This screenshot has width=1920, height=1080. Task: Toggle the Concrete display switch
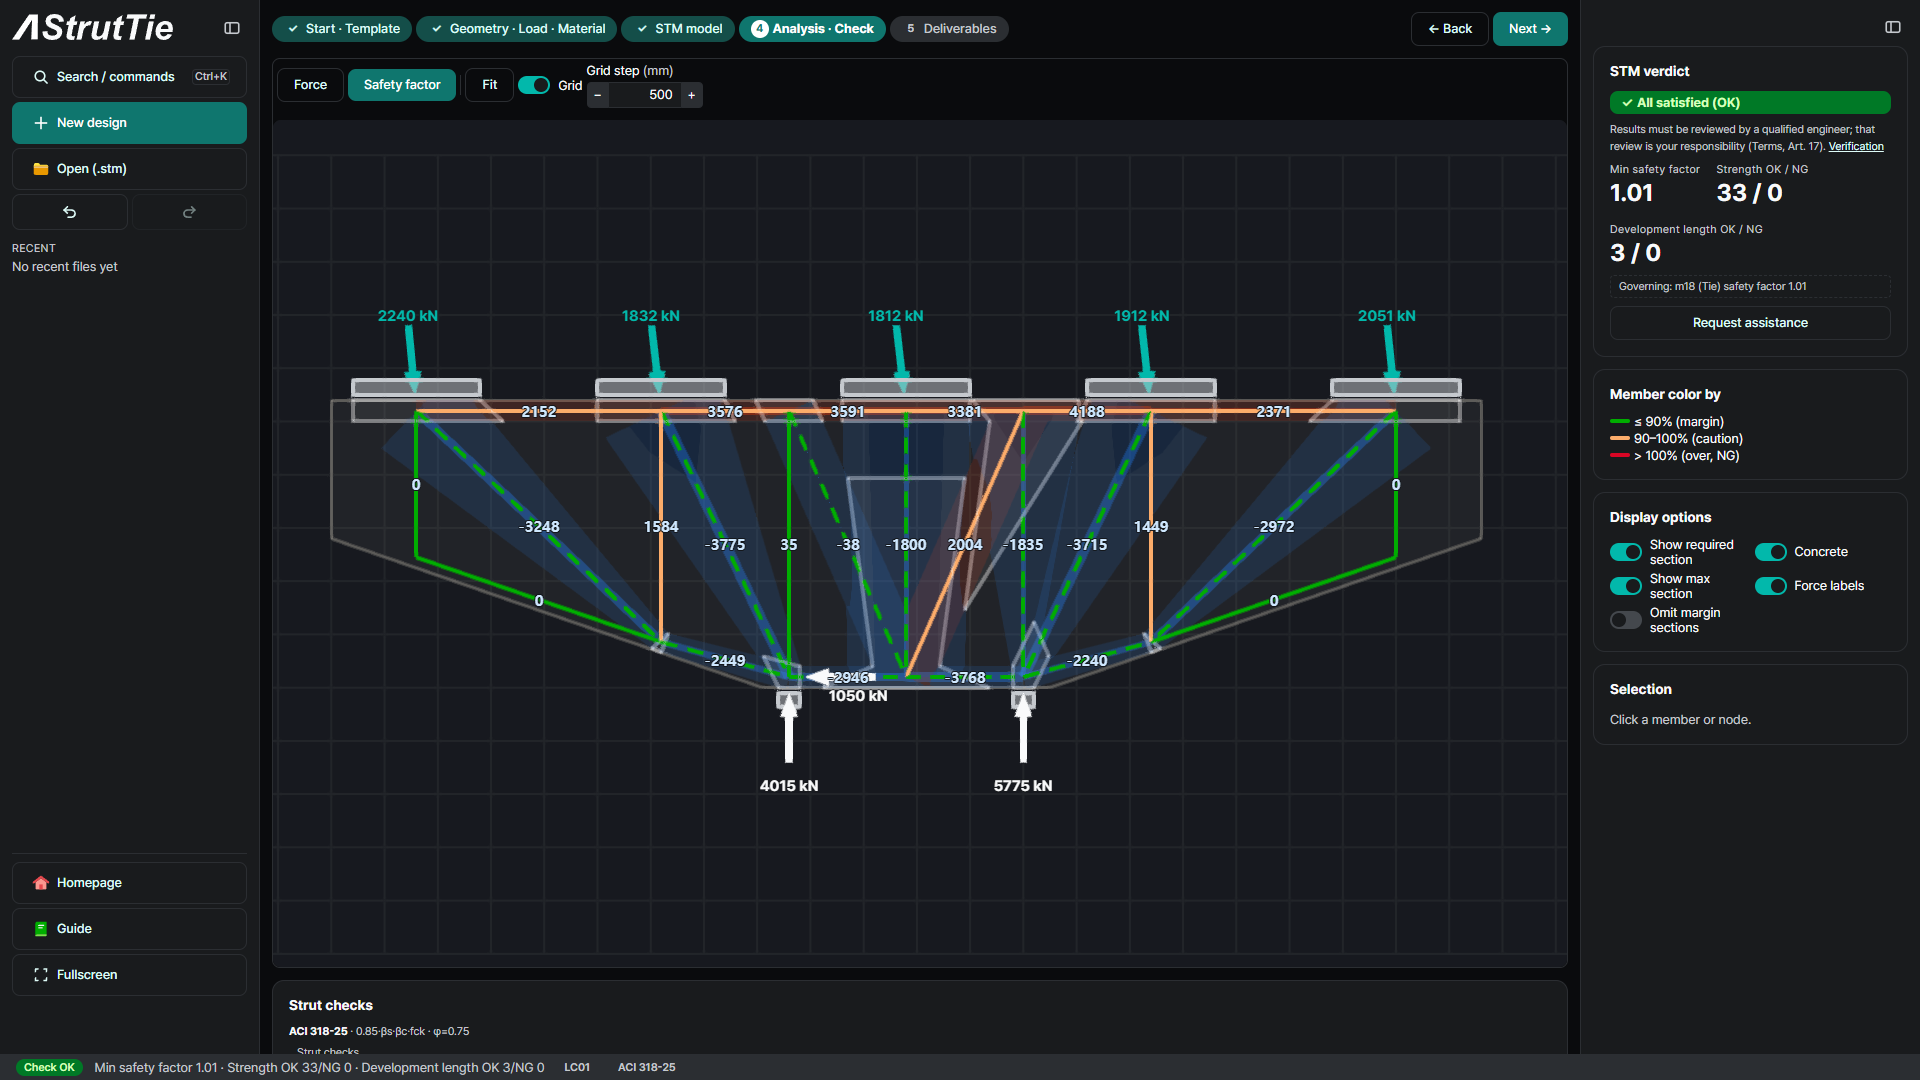1771,552
